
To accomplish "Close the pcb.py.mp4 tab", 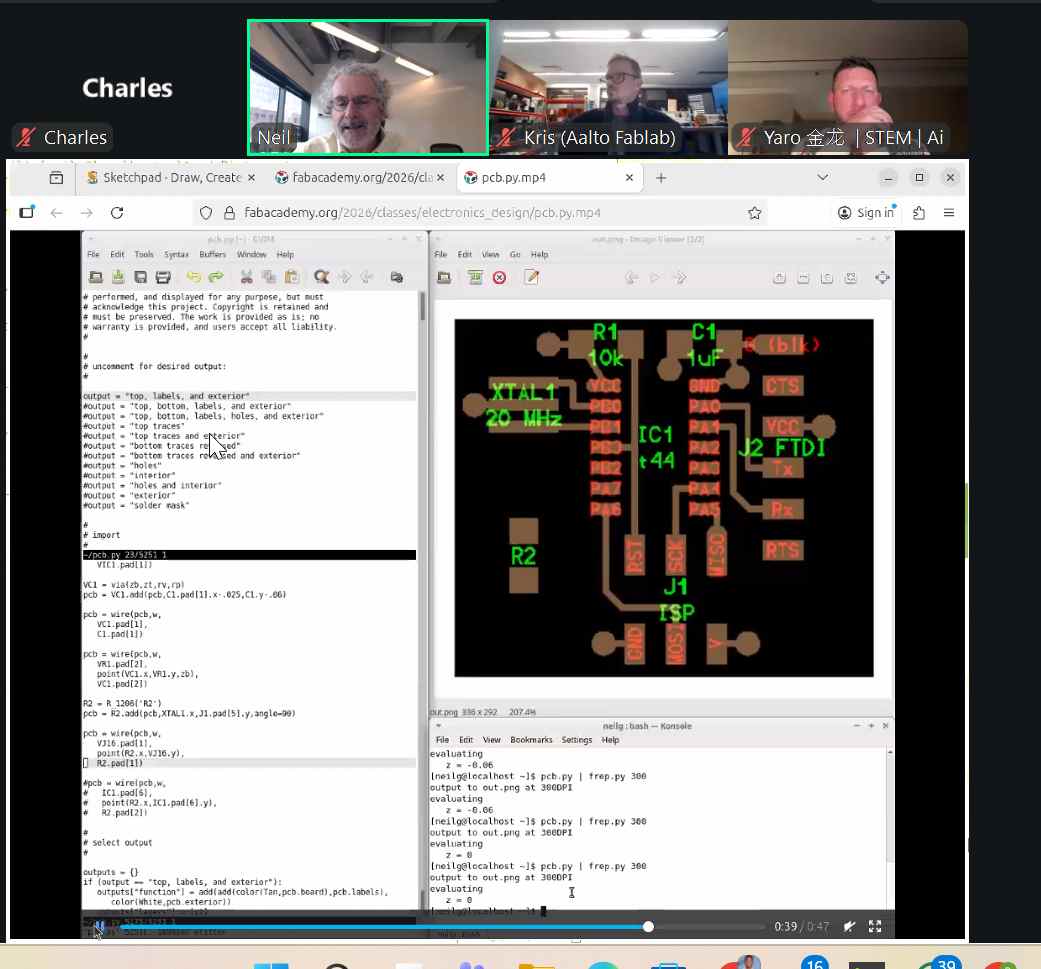I will pyautogui.click(x=629, y=178).
